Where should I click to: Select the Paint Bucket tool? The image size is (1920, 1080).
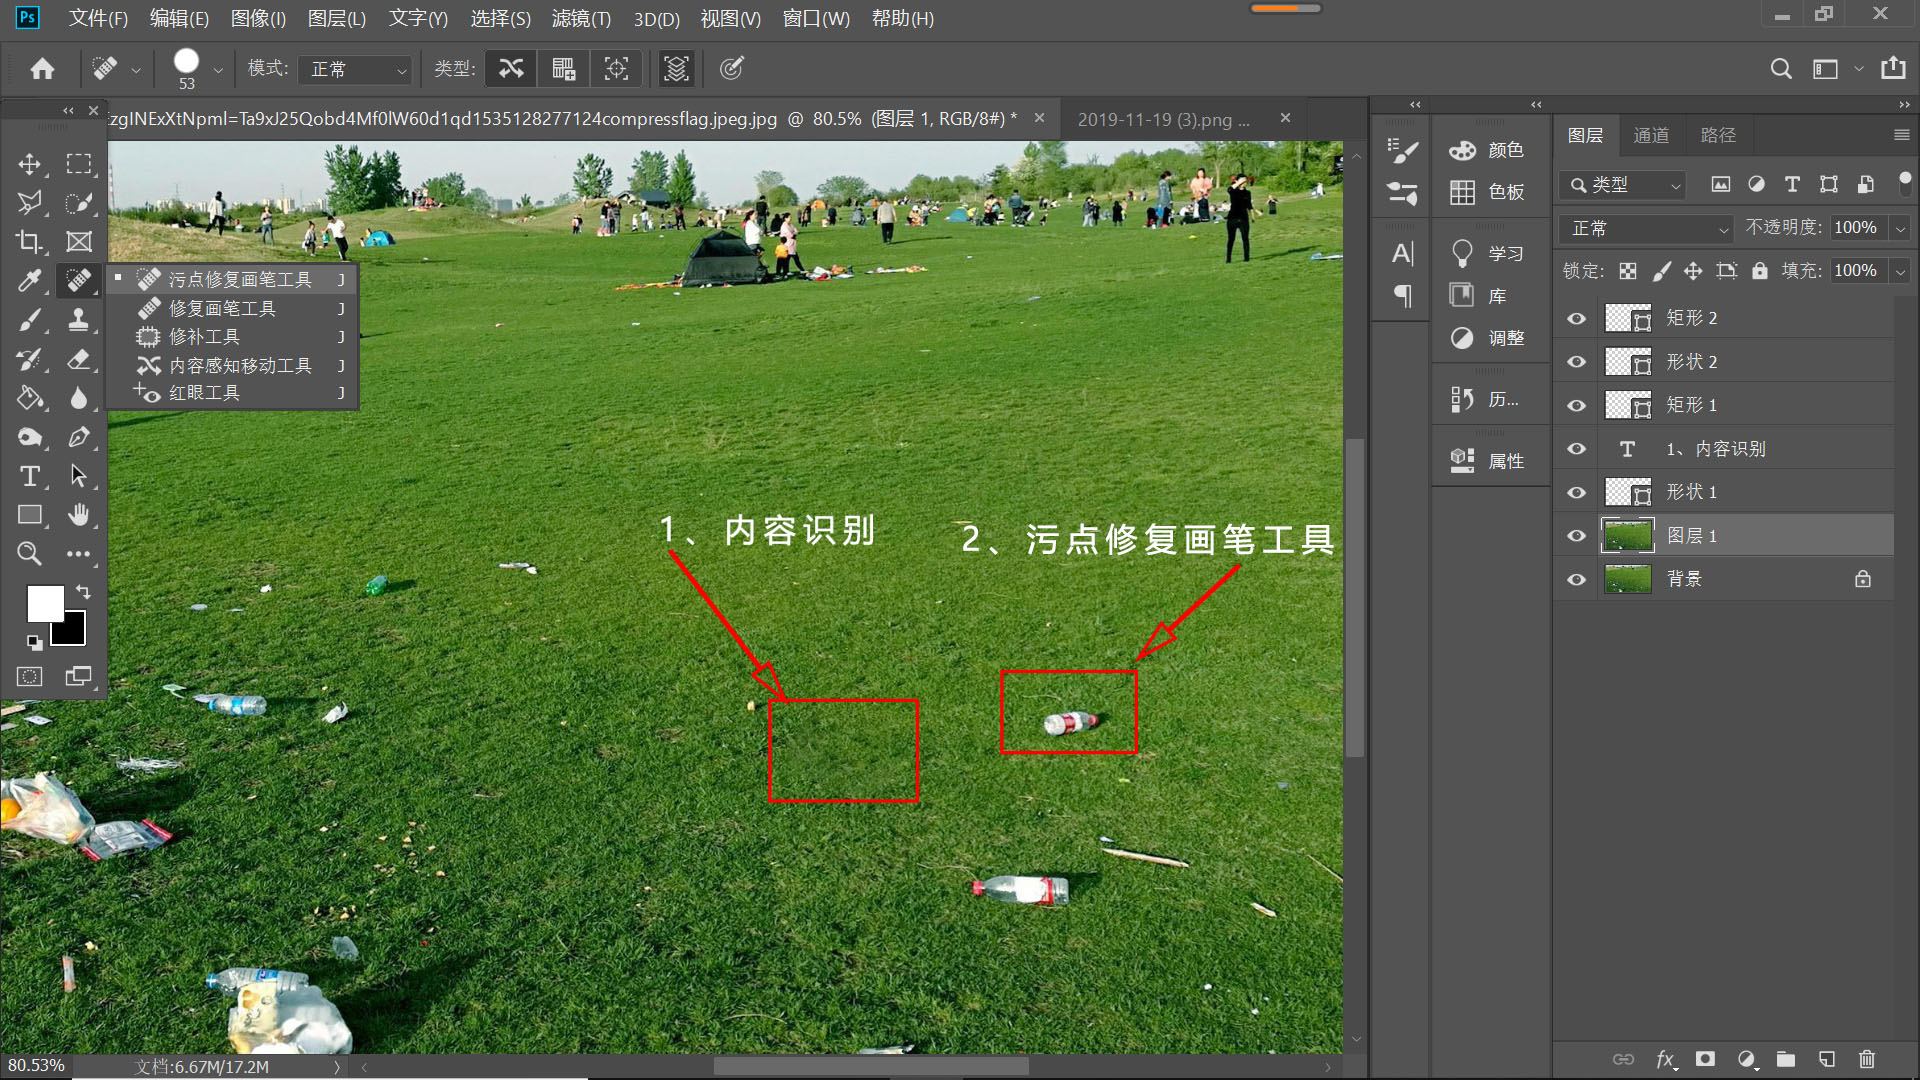click(29, 398)
